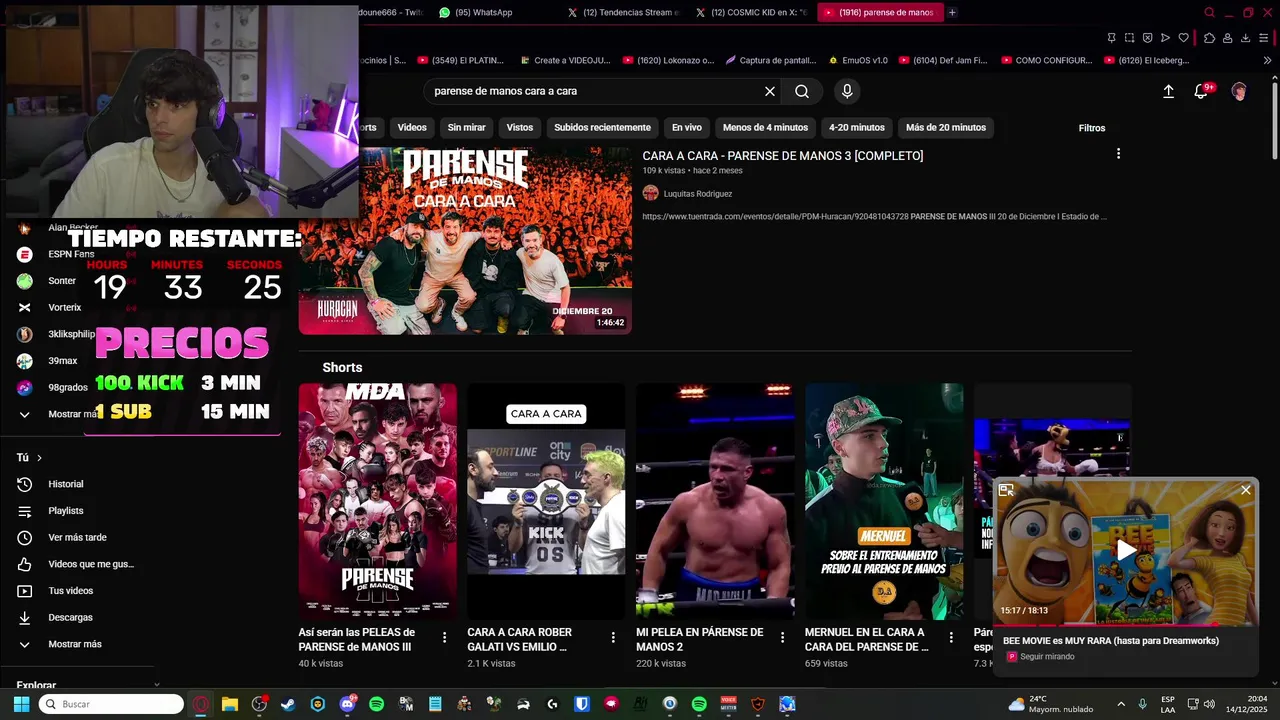Image resolution: width=1280 pixels, height=720 pixels.
Task: Open Luquitas Rodriguez channel link
Action: pos(698,194)
